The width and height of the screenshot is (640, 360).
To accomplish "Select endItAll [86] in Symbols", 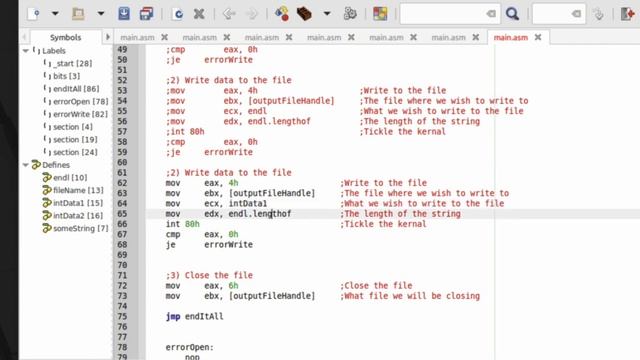I will [76, 89].
